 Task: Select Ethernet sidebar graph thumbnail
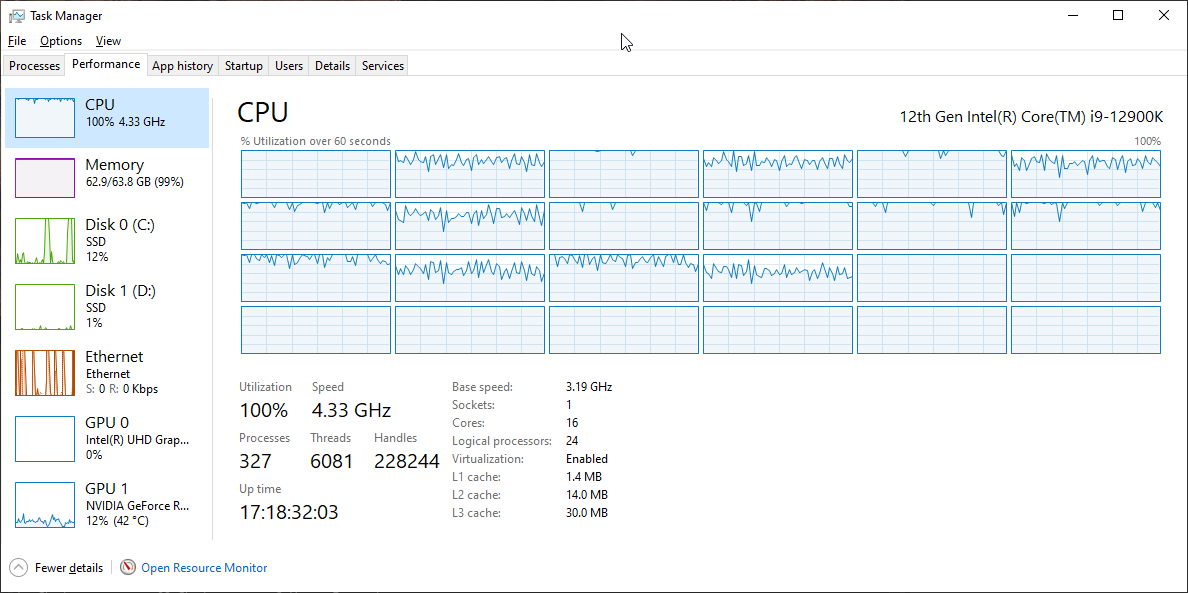(x=45, y=373)
